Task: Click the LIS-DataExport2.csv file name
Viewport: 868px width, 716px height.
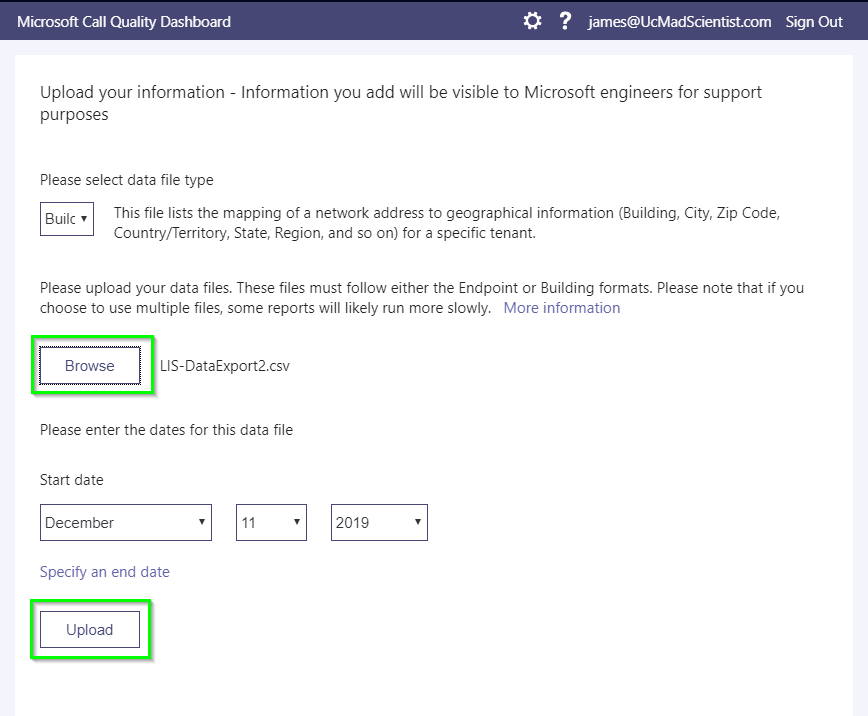Action: coord(225,365)
